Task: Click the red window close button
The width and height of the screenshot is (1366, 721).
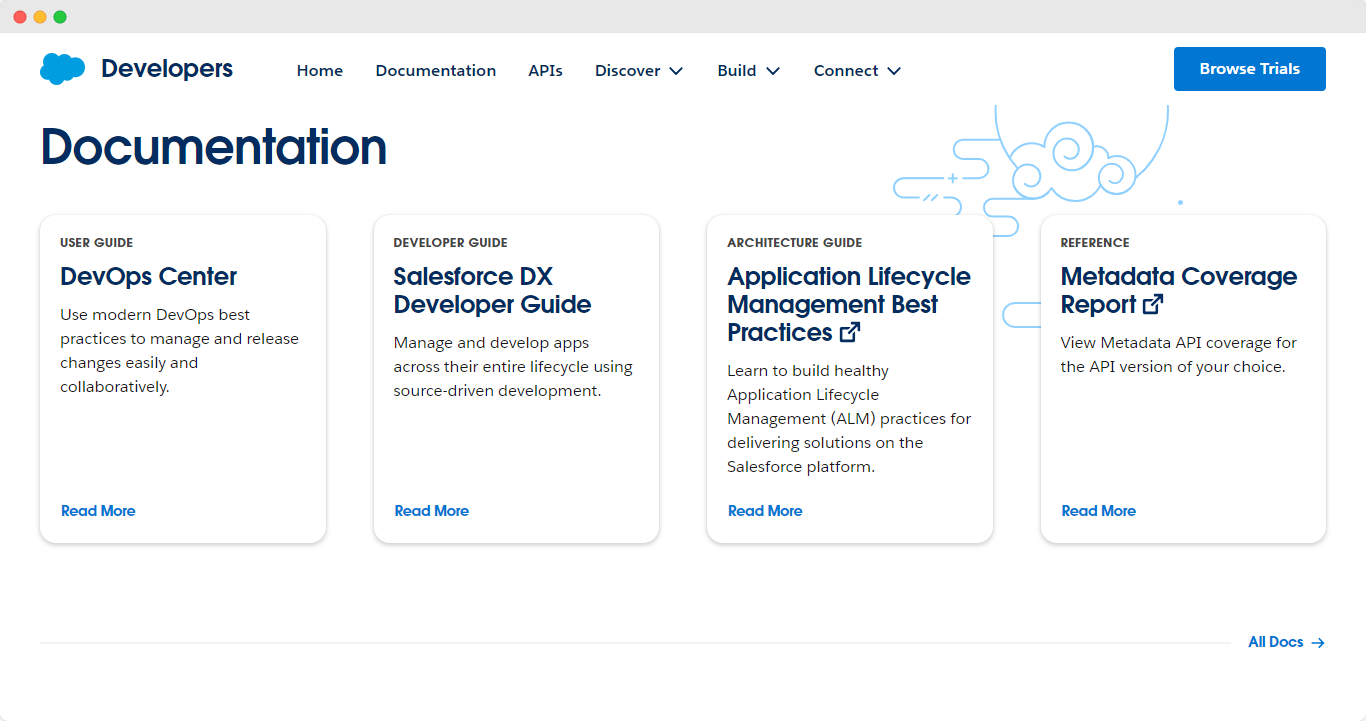Action: coord(20,17)
